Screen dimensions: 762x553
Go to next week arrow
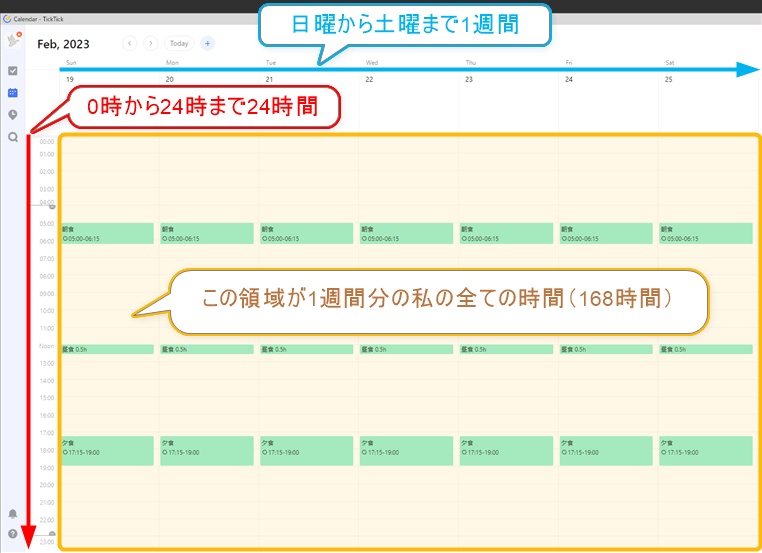[151, 43]
